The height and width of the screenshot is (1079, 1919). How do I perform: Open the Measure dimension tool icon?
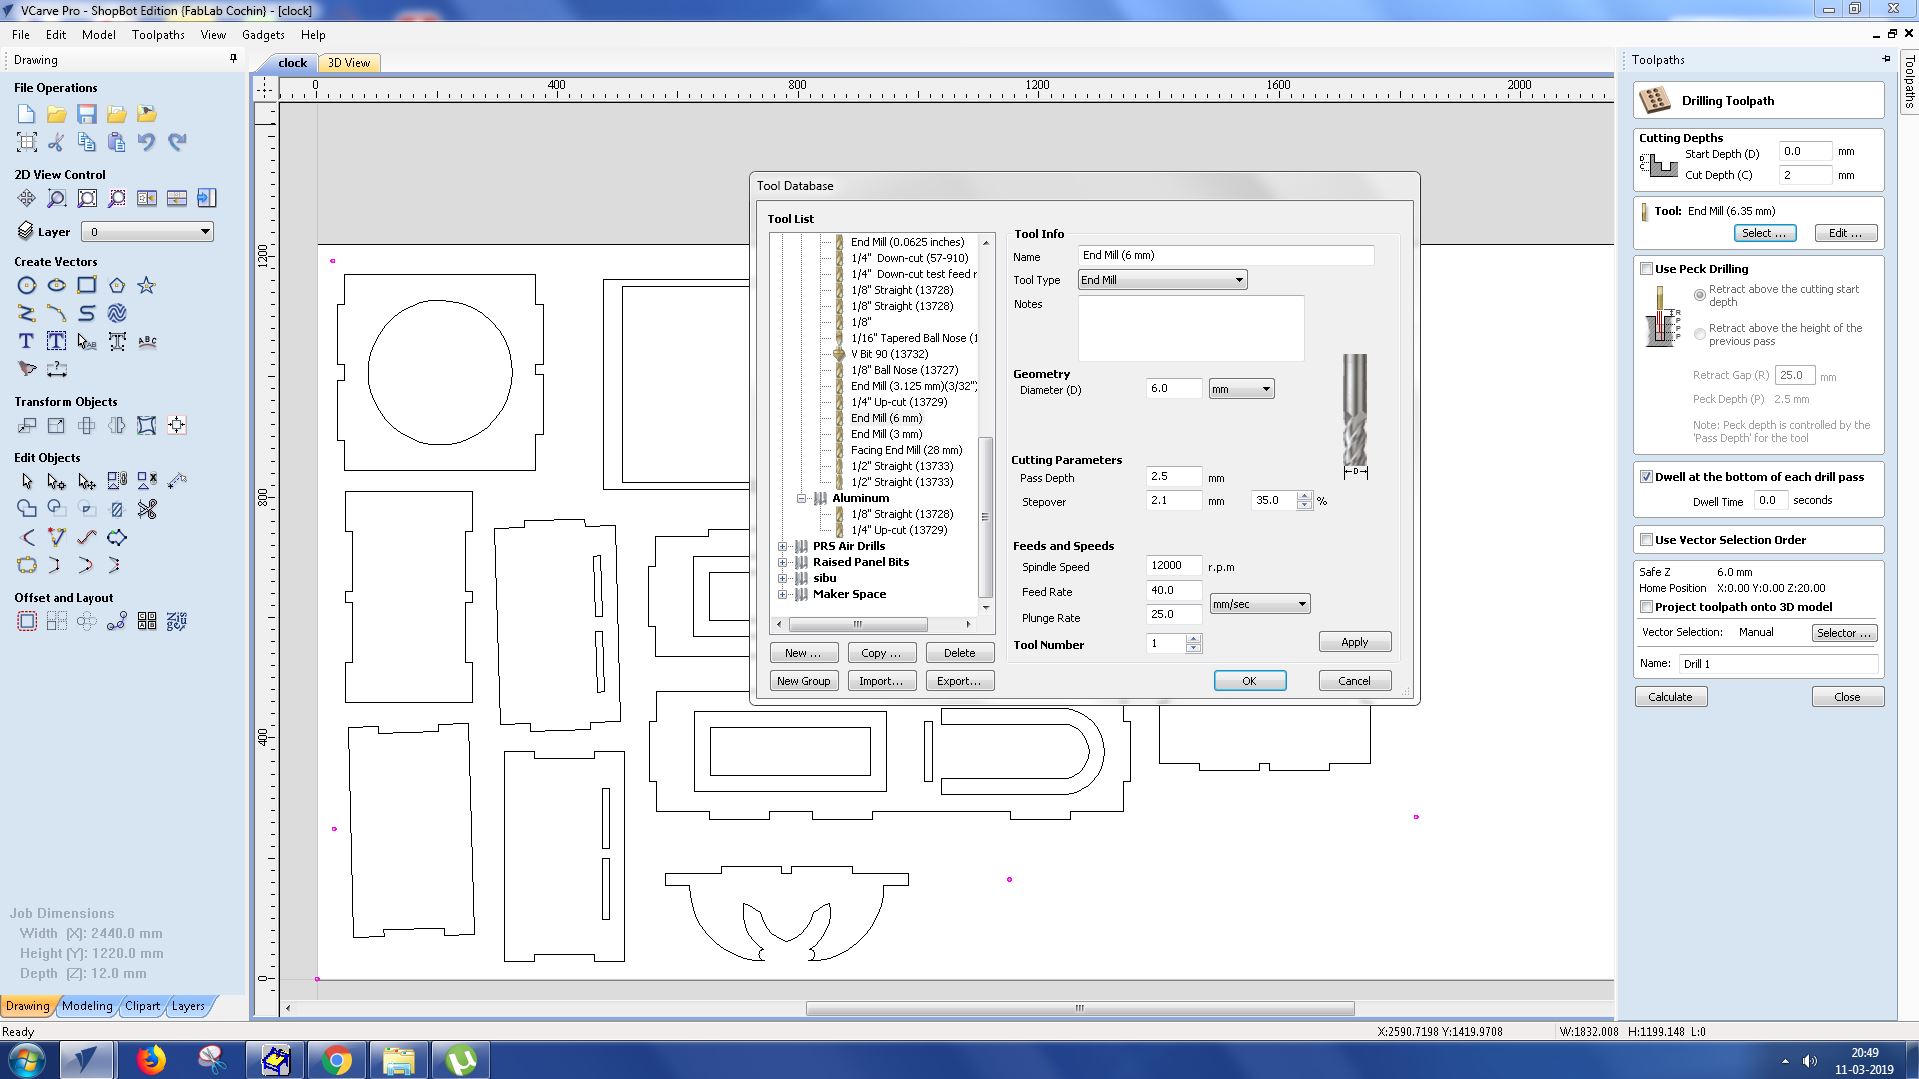(x=57, y=370)
